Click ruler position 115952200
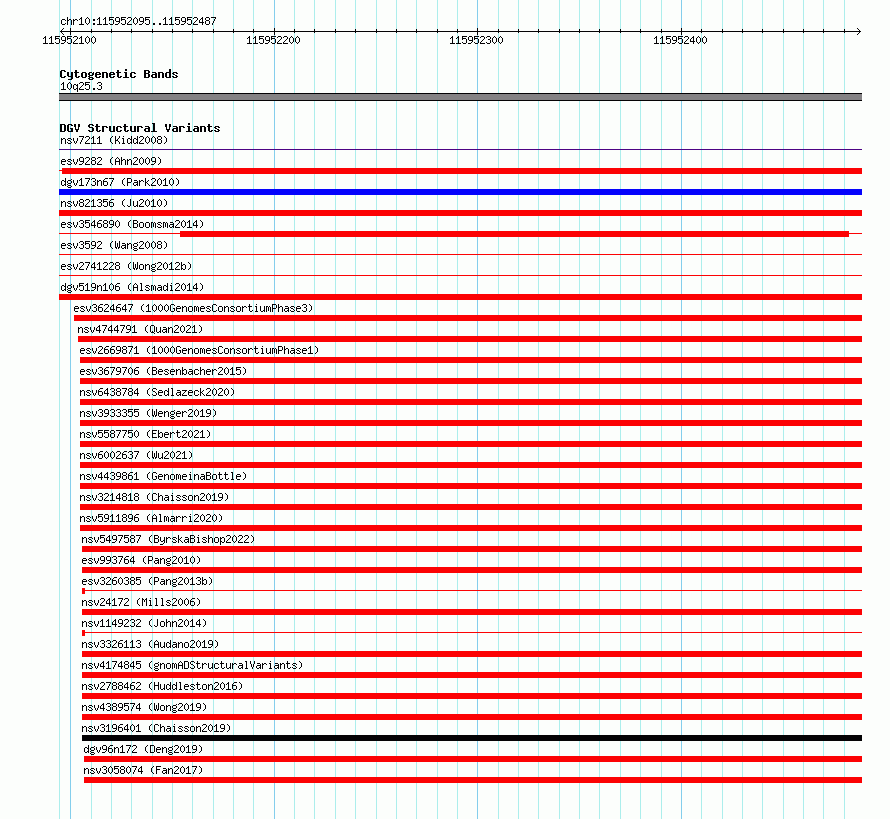 273,40
